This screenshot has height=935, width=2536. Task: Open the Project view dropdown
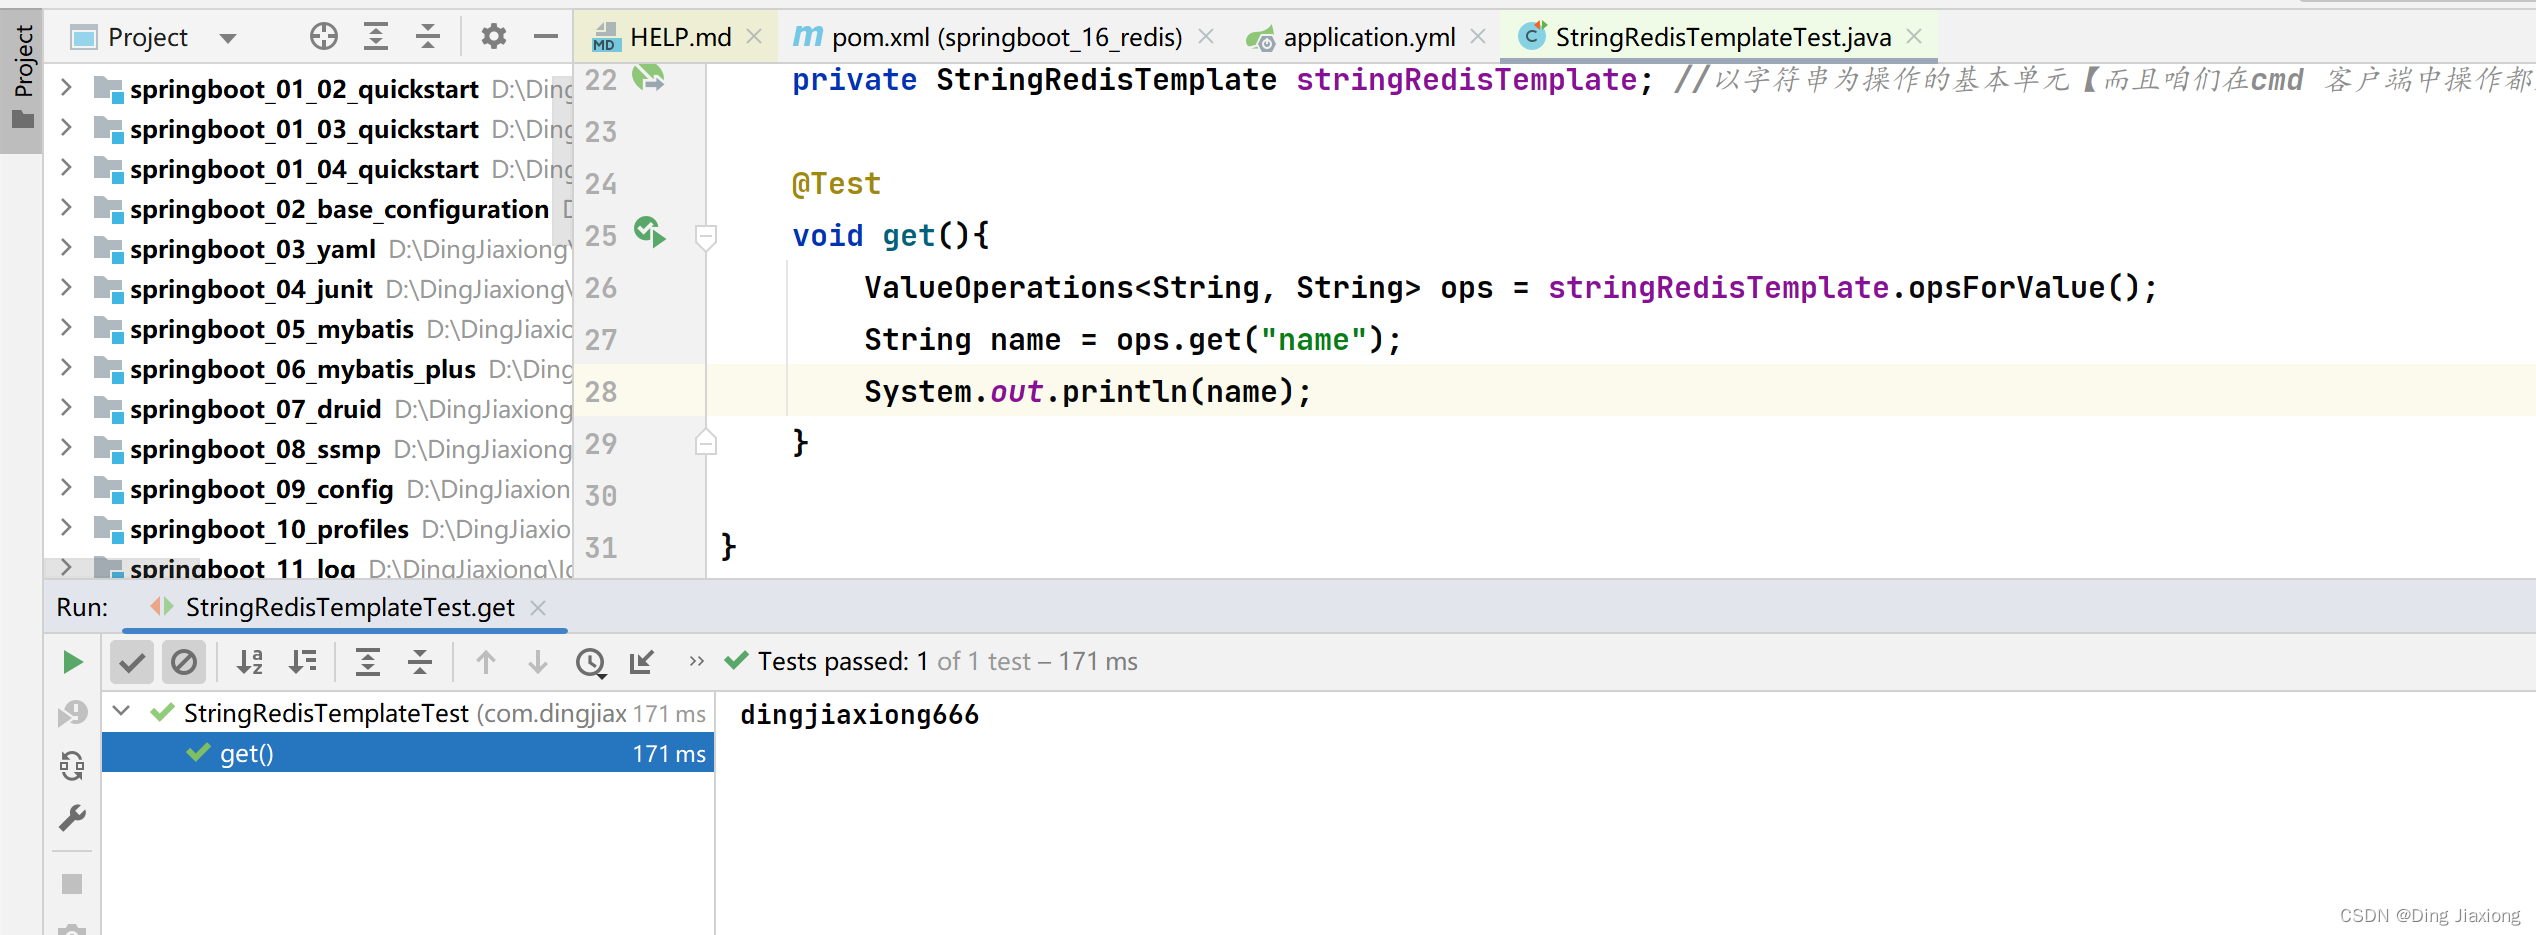(x=228, y=39)
